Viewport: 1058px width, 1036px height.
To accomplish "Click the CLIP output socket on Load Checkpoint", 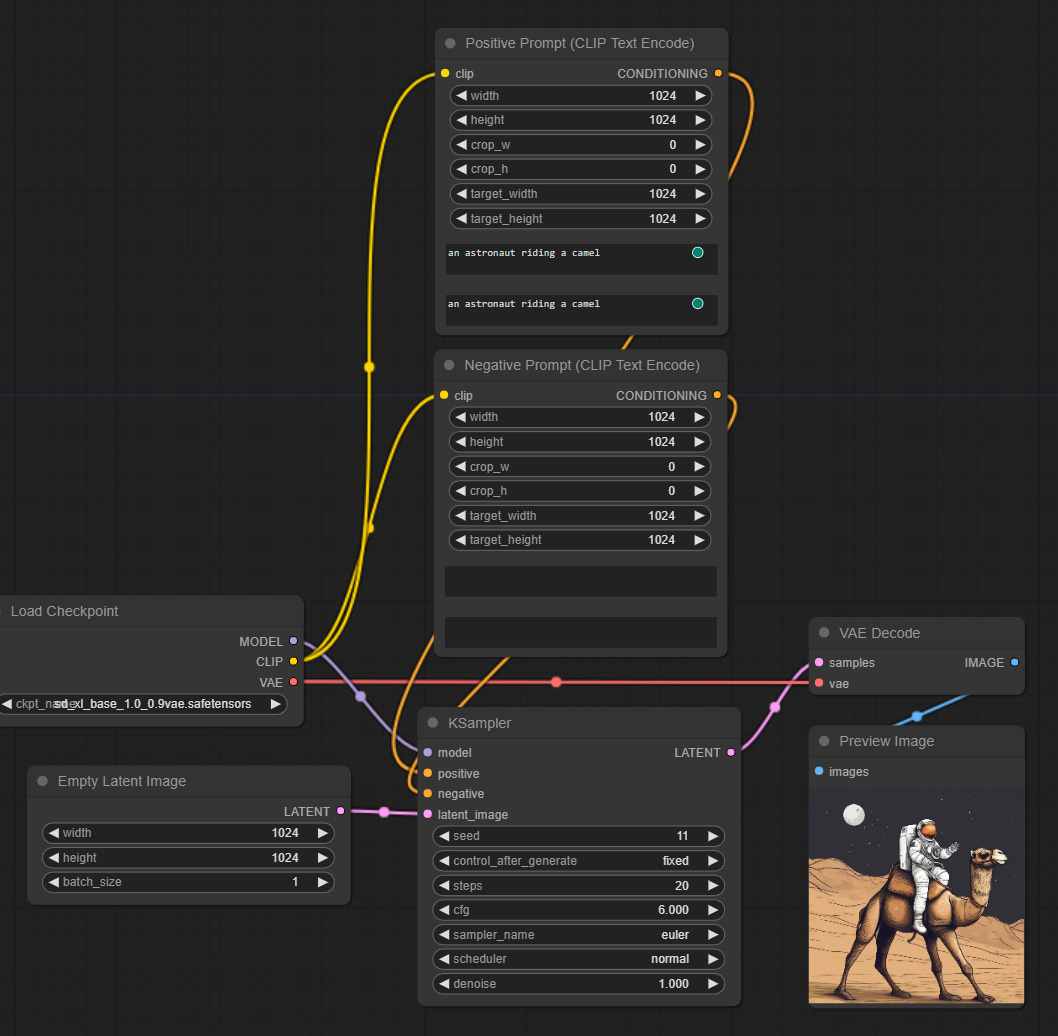I will [293, 661].
